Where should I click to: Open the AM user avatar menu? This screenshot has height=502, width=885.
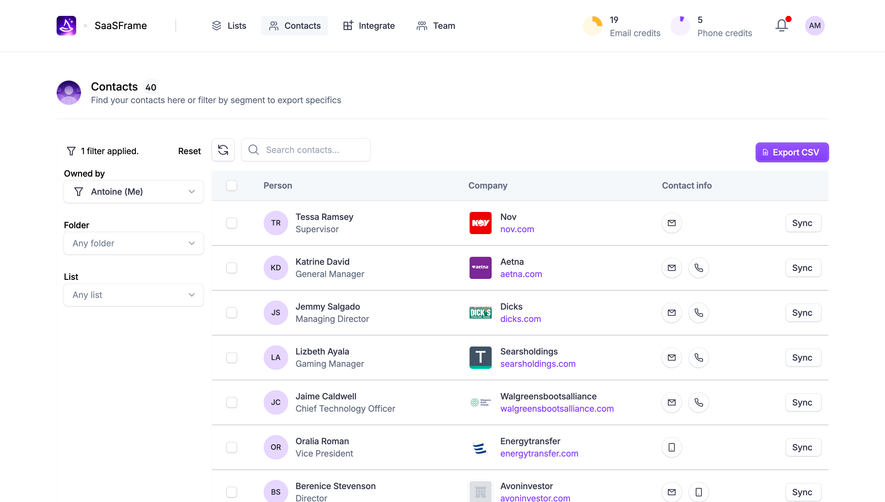click(x=814, y=25)
